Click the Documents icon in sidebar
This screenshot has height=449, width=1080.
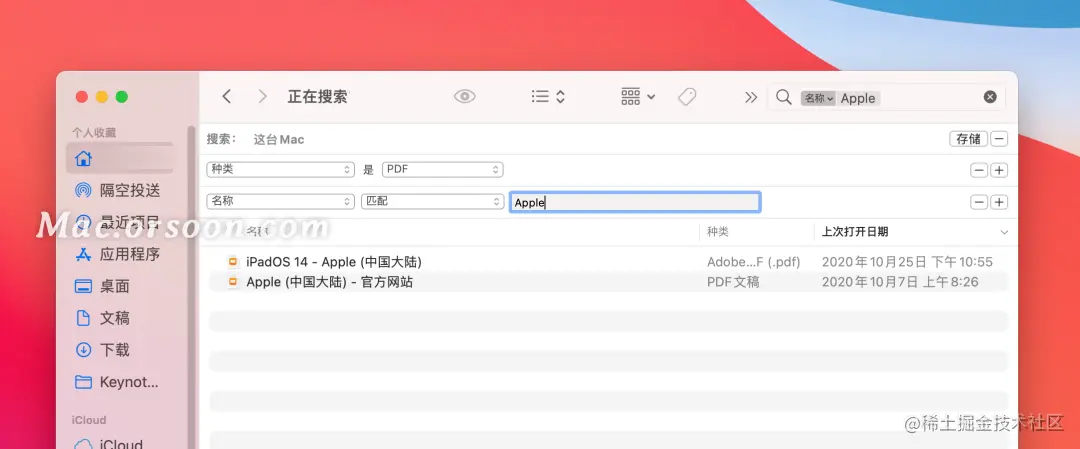point(83,317)
